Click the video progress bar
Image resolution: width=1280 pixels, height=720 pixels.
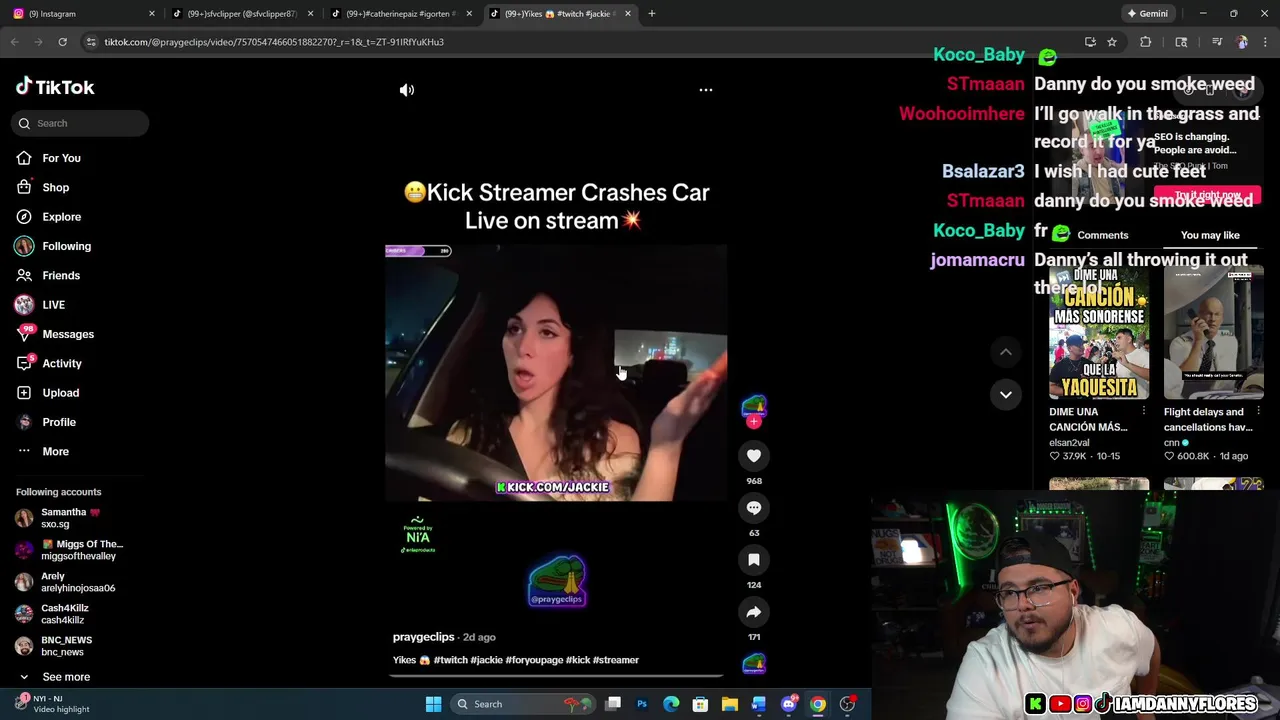(x=556, y=676)
